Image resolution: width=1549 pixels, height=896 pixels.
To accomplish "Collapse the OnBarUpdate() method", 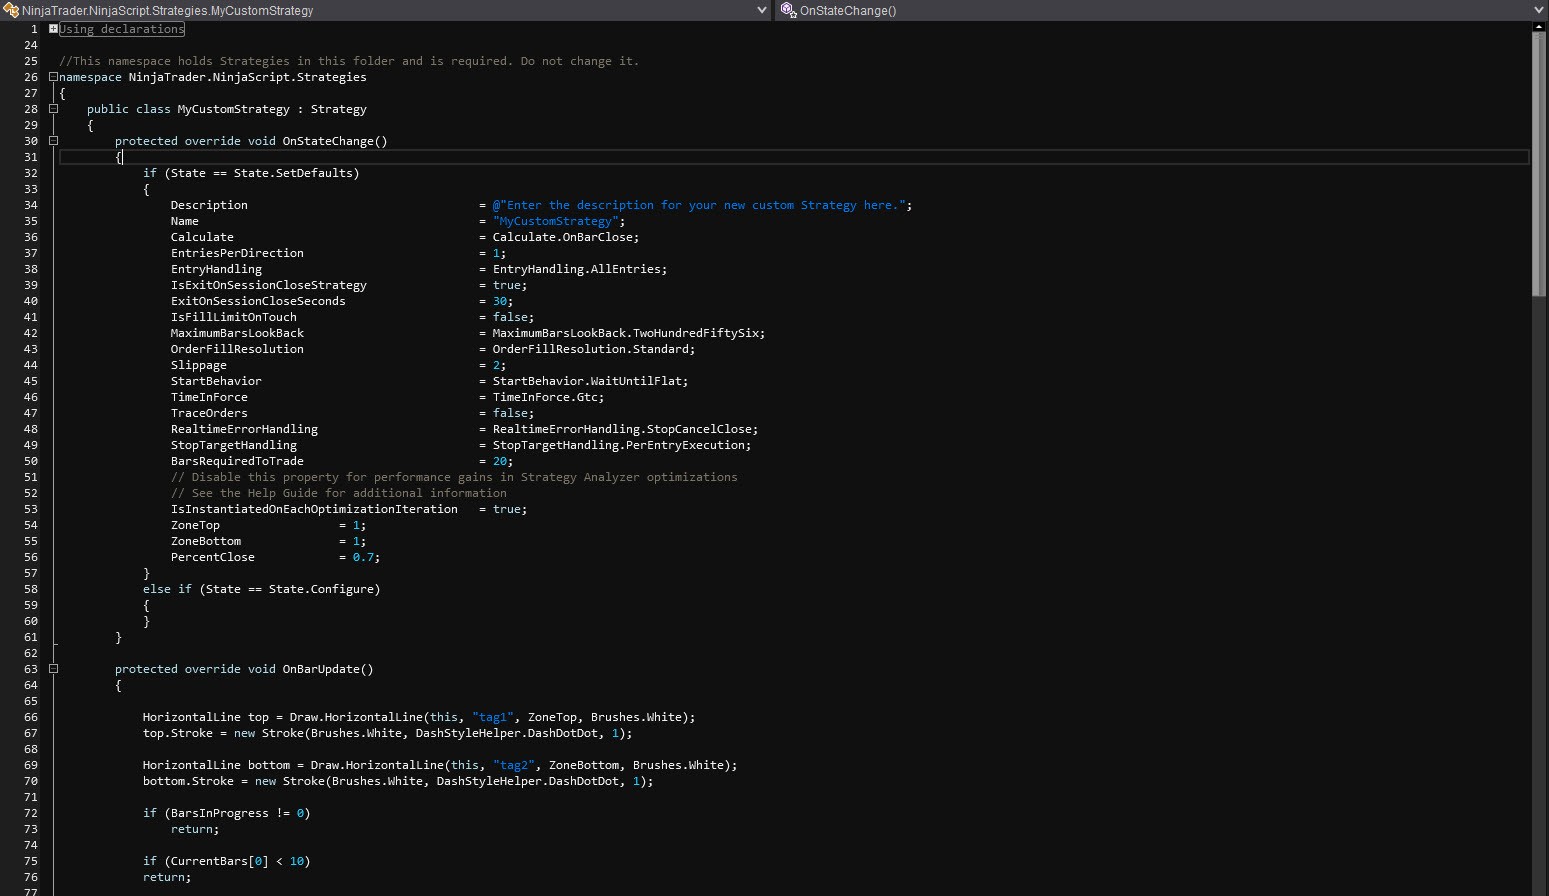I will click(x=53, y=669).
